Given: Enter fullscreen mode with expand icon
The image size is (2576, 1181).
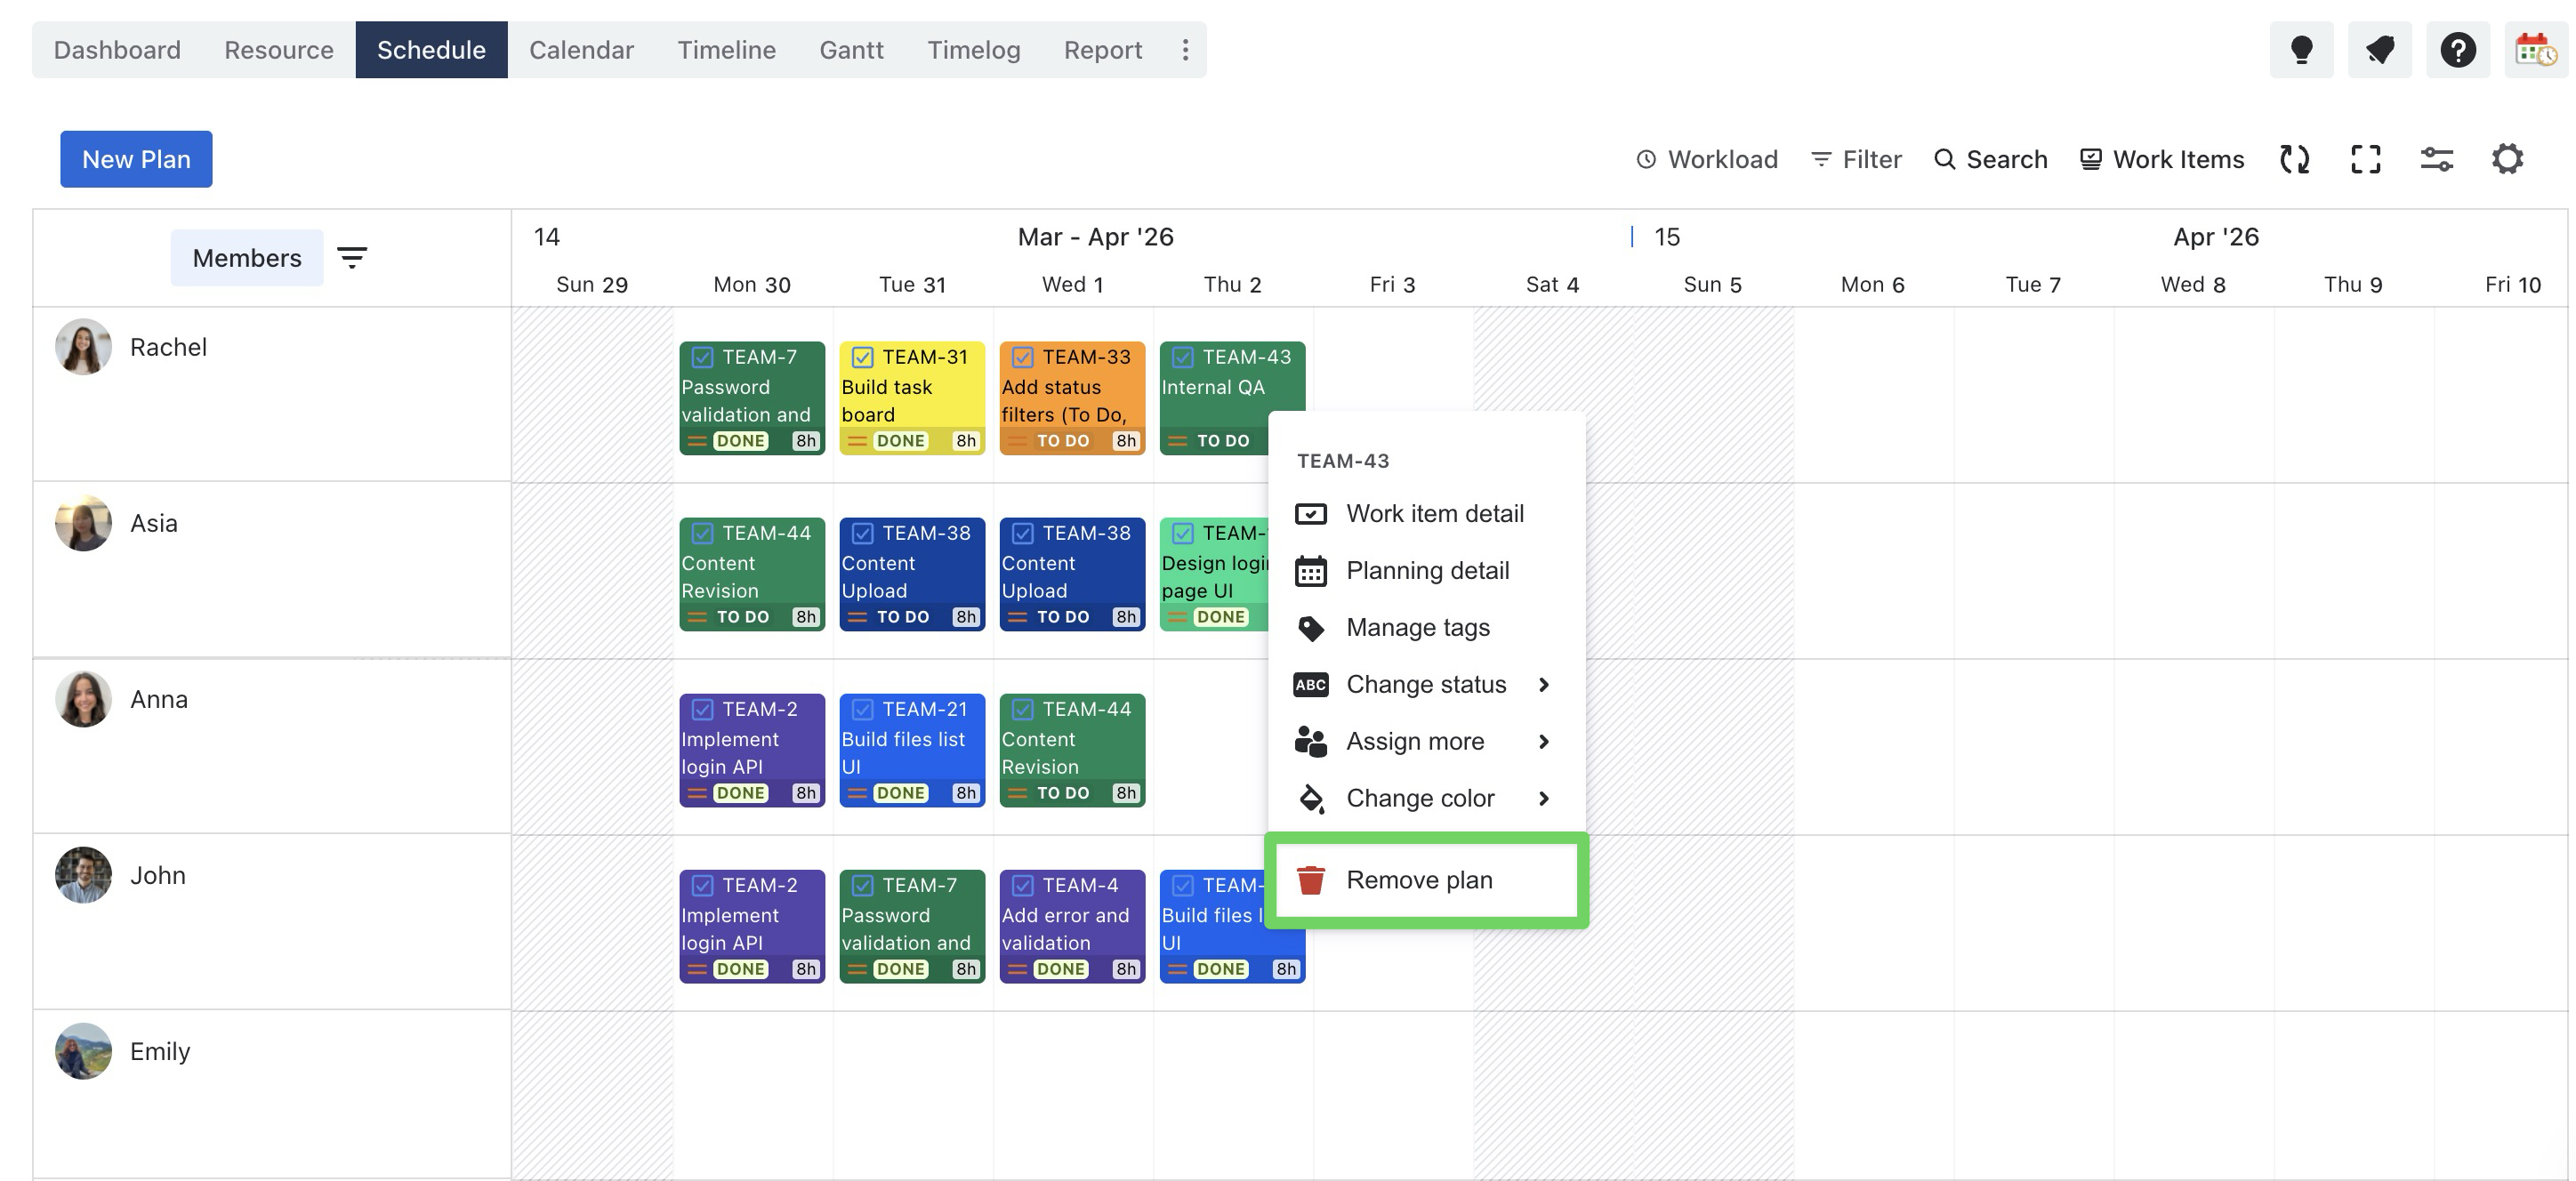Looking at the screenshot, I should point(2365,159).
